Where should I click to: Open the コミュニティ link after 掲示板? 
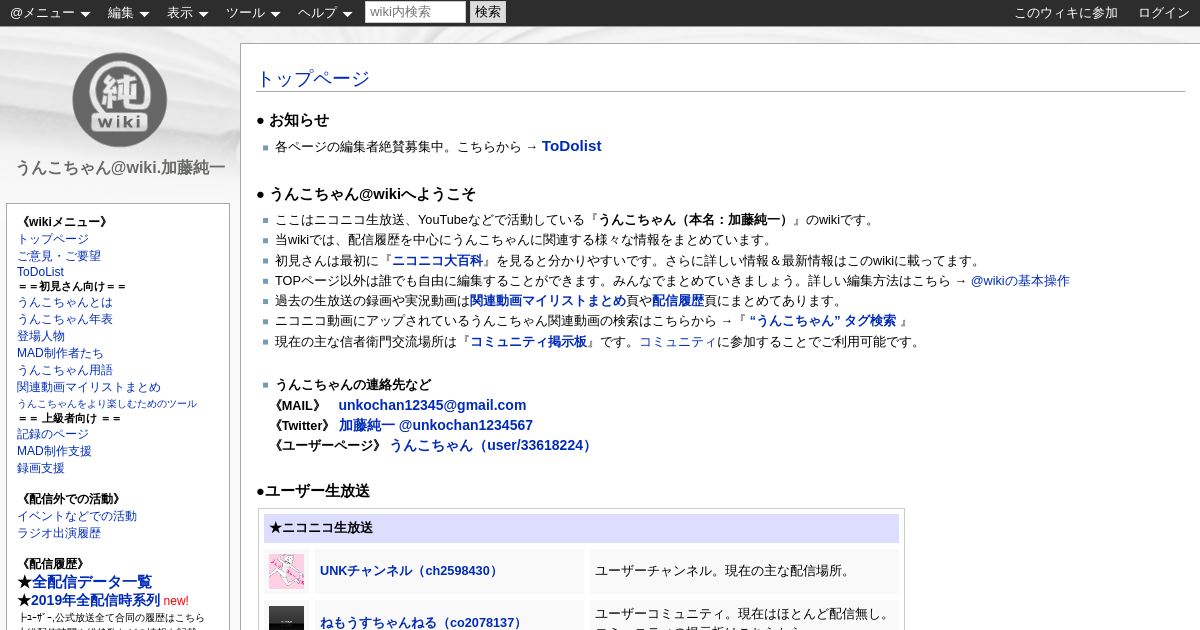coord(678,341)
